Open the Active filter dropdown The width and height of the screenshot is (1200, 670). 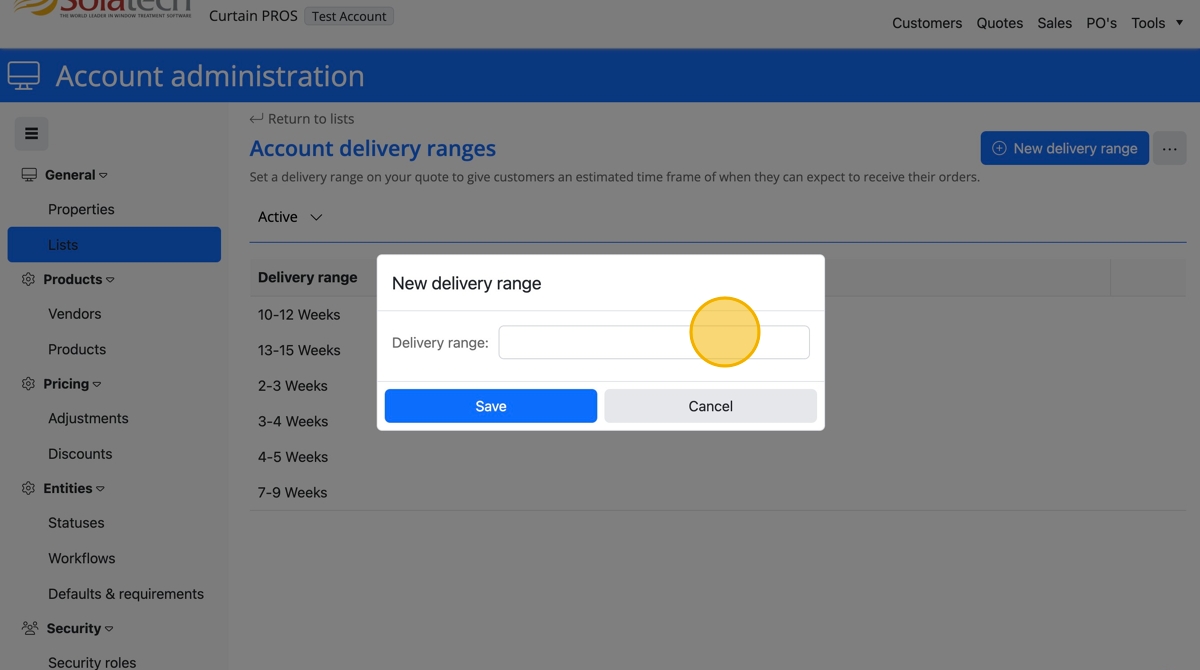[x=290, y=217]
